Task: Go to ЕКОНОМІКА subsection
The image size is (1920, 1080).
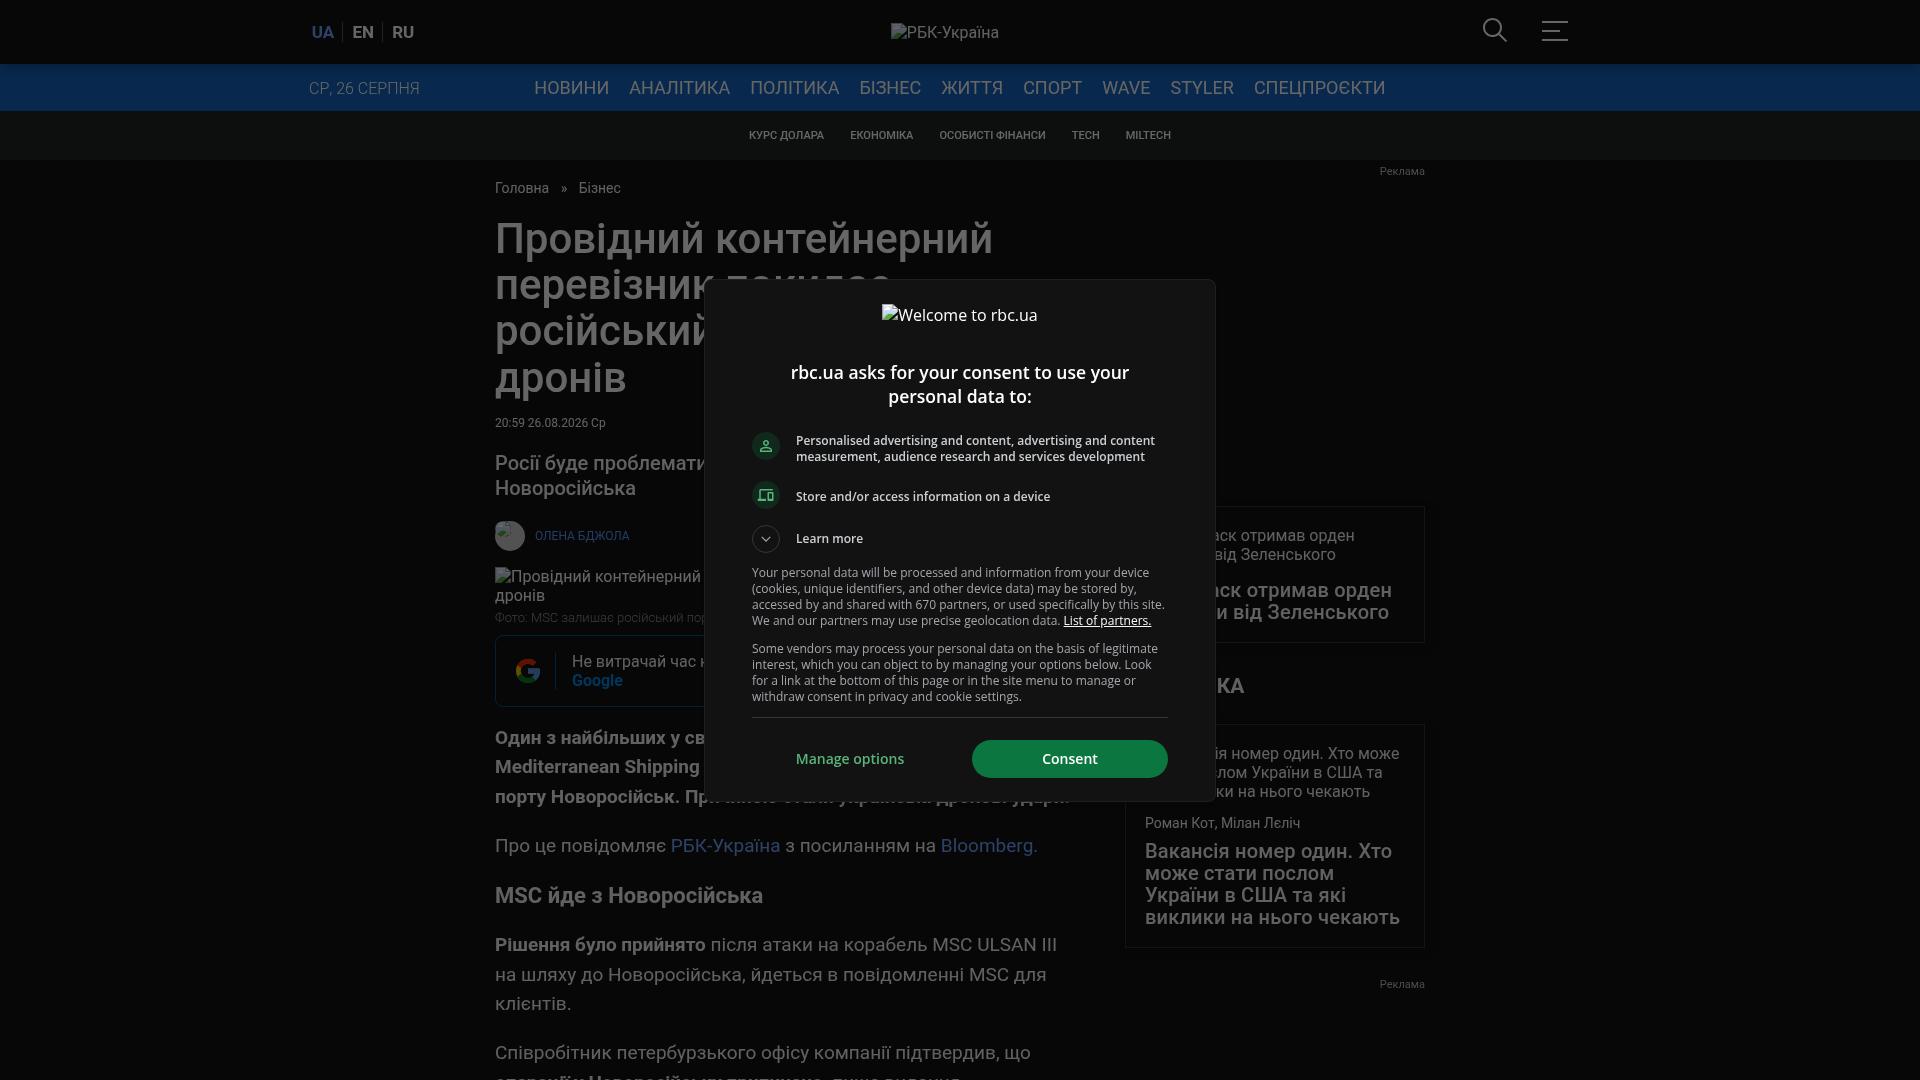Action: tap(881, 135)
